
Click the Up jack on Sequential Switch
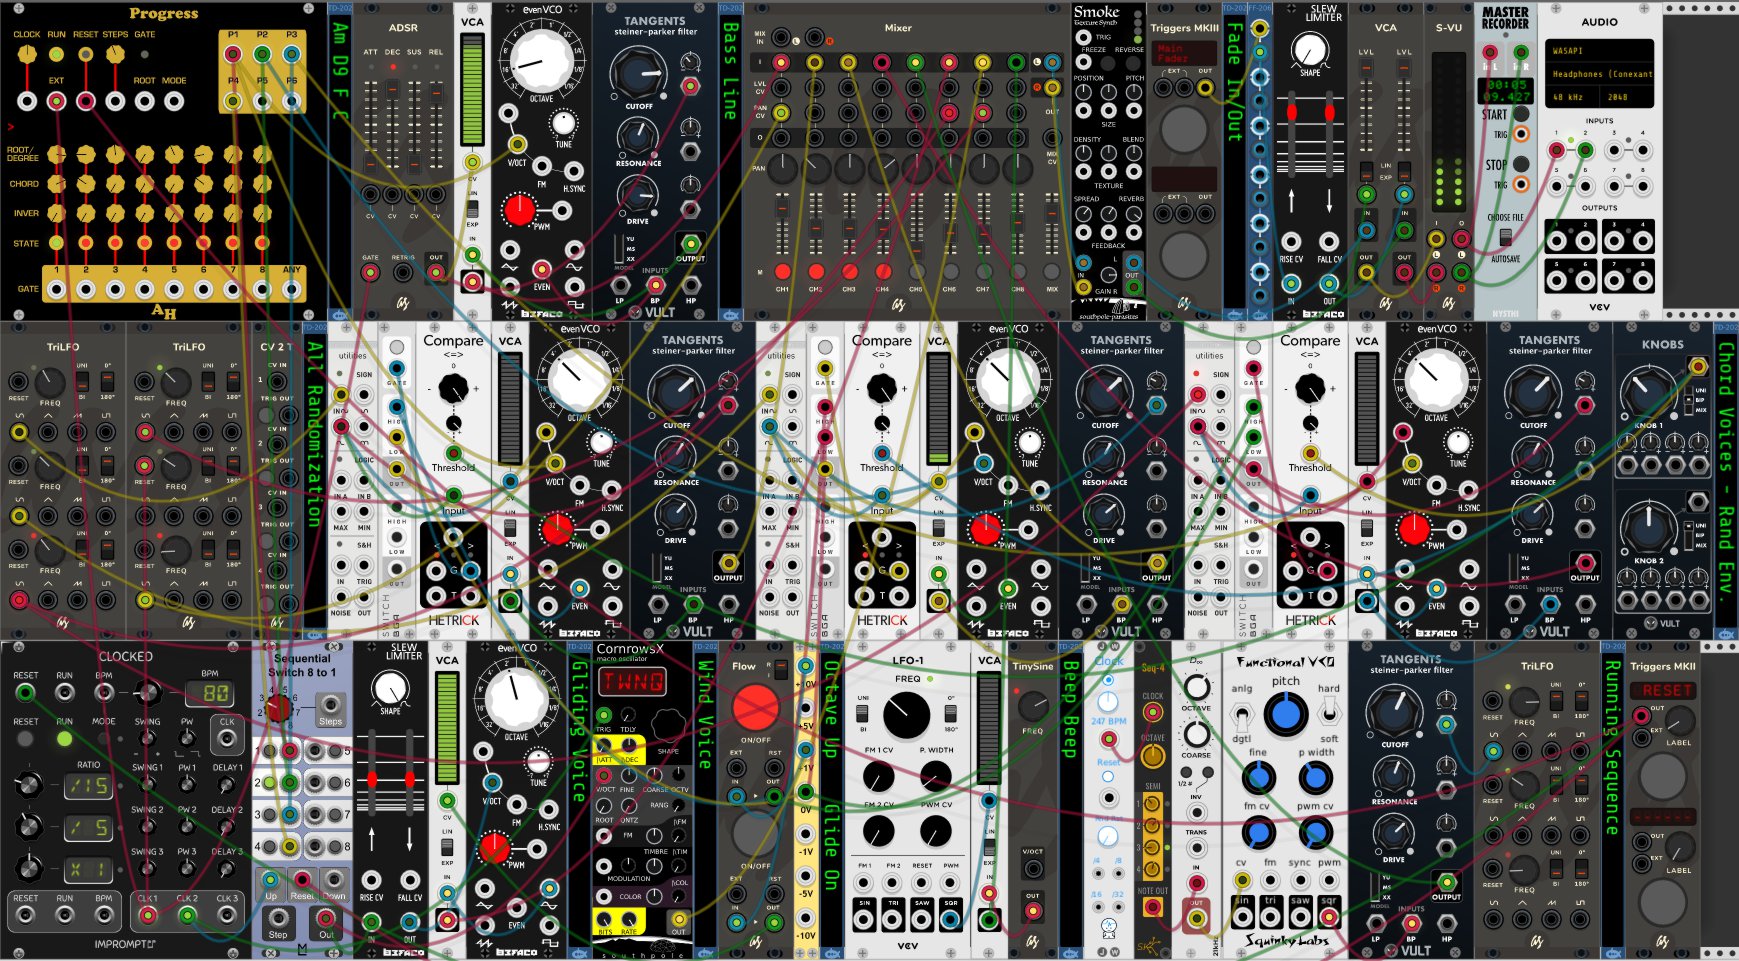[271, 881]
